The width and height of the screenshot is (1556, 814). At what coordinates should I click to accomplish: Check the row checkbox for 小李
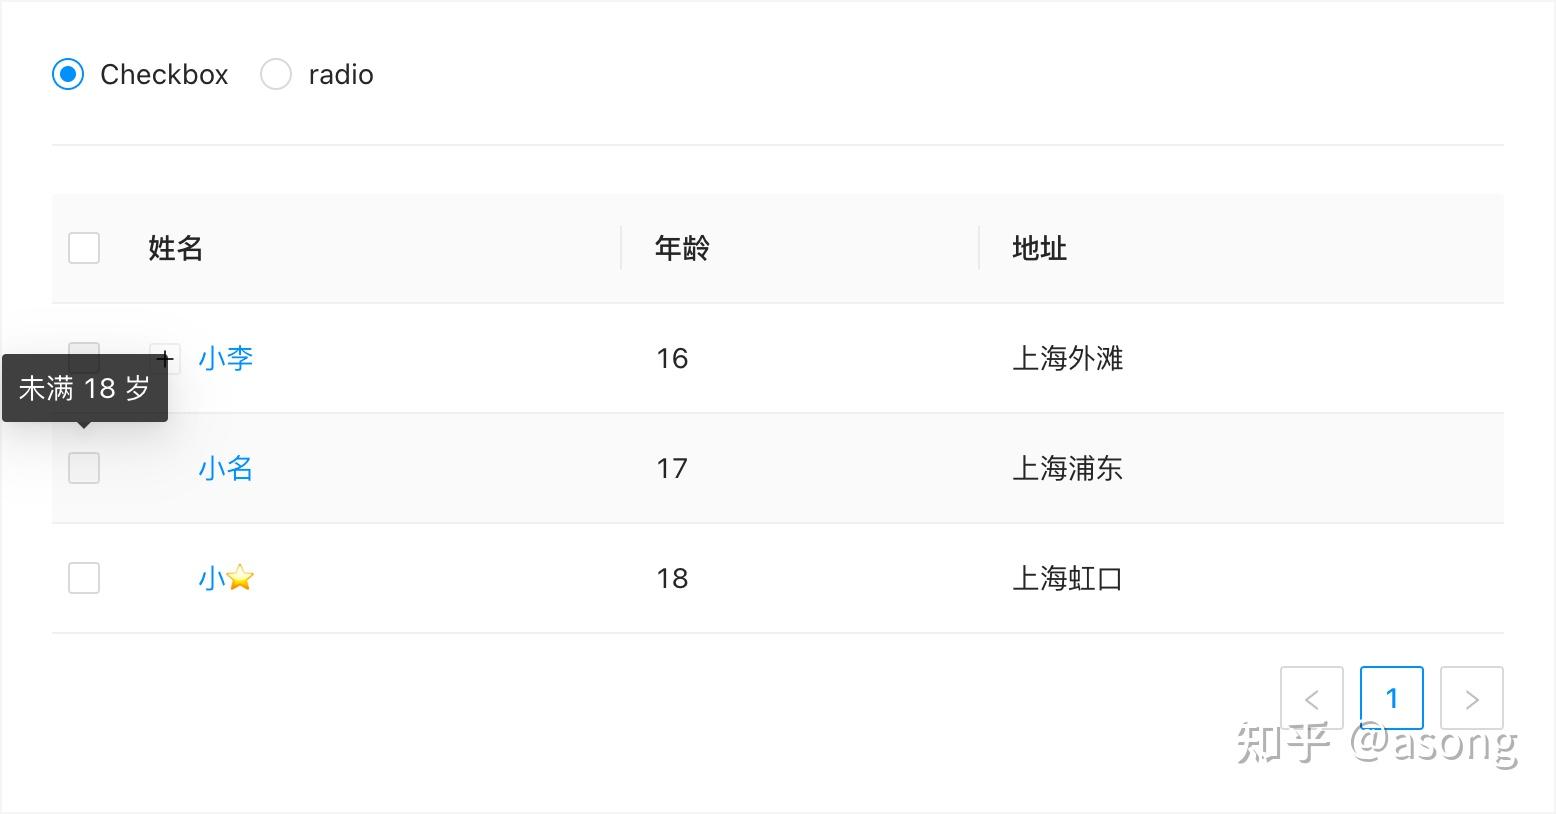84,349
